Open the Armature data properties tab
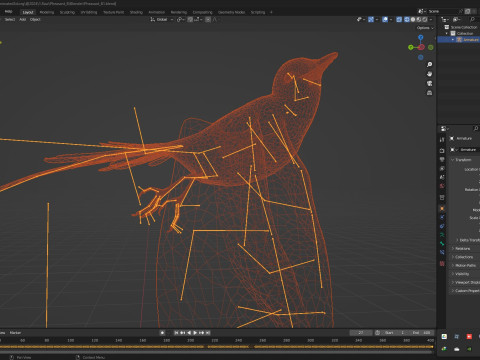This screenshot has height=360, width=480. (442, 235)
